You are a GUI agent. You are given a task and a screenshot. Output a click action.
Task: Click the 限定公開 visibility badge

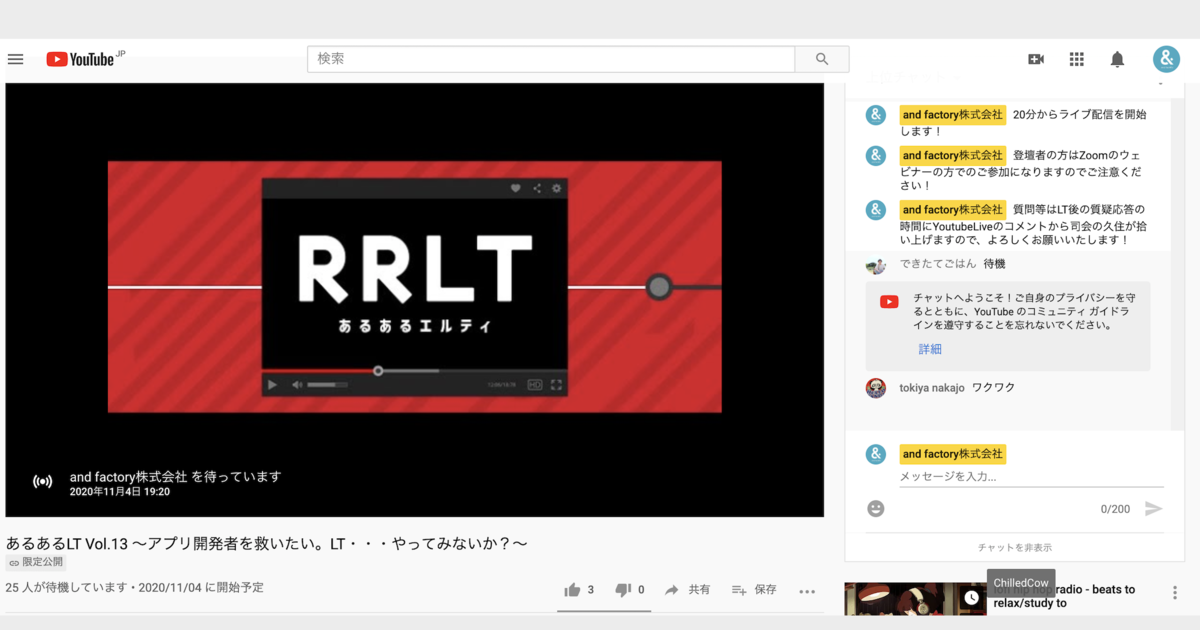coord(34,563)
